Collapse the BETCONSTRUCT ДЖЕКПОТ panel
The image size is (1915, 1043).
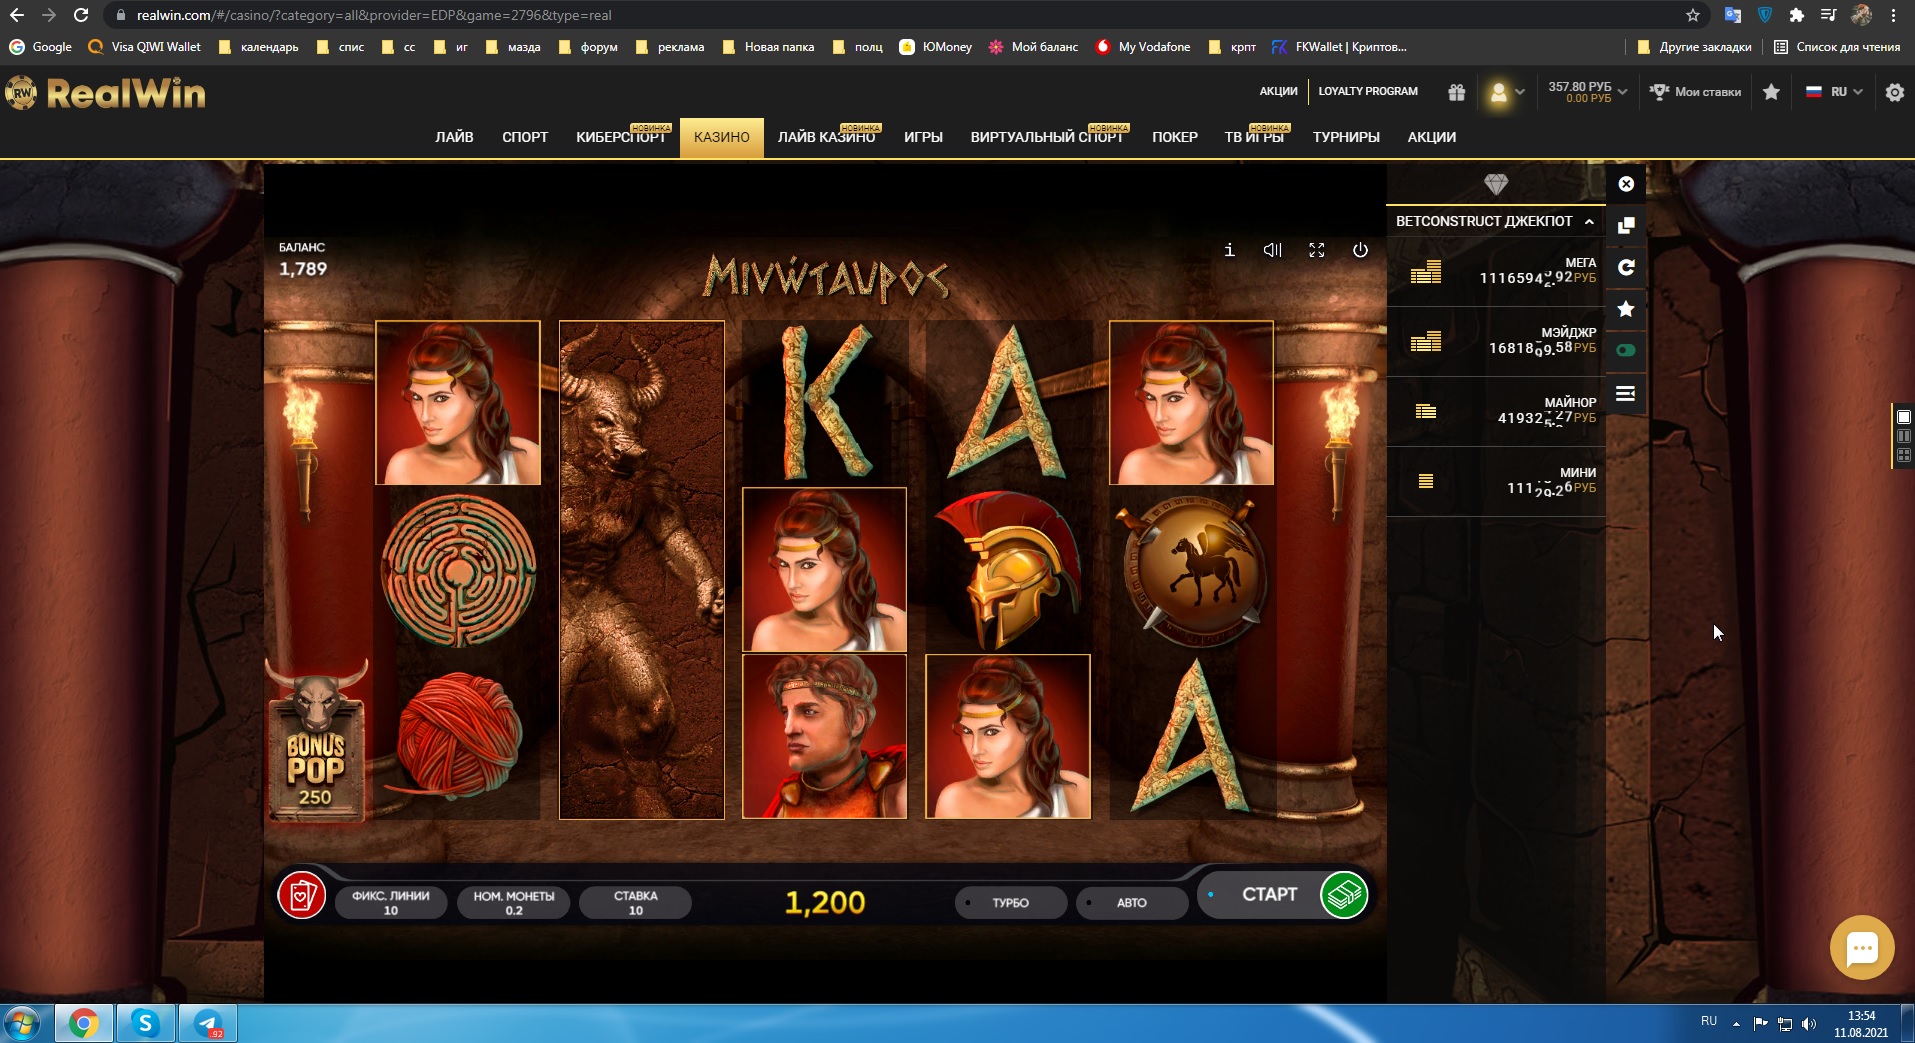pyautogui.click(x=1589, y=221)
